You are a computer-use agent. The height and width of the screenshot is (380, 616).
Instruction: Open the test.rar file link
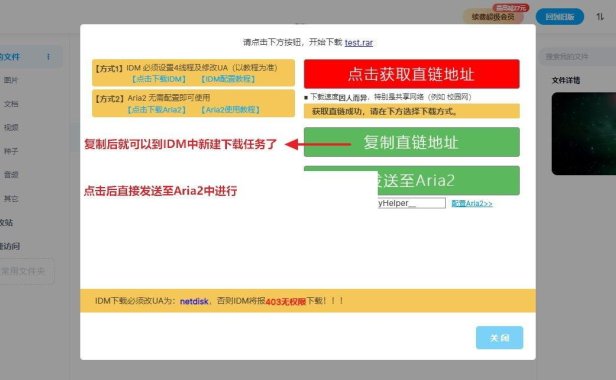pos(359,42)
